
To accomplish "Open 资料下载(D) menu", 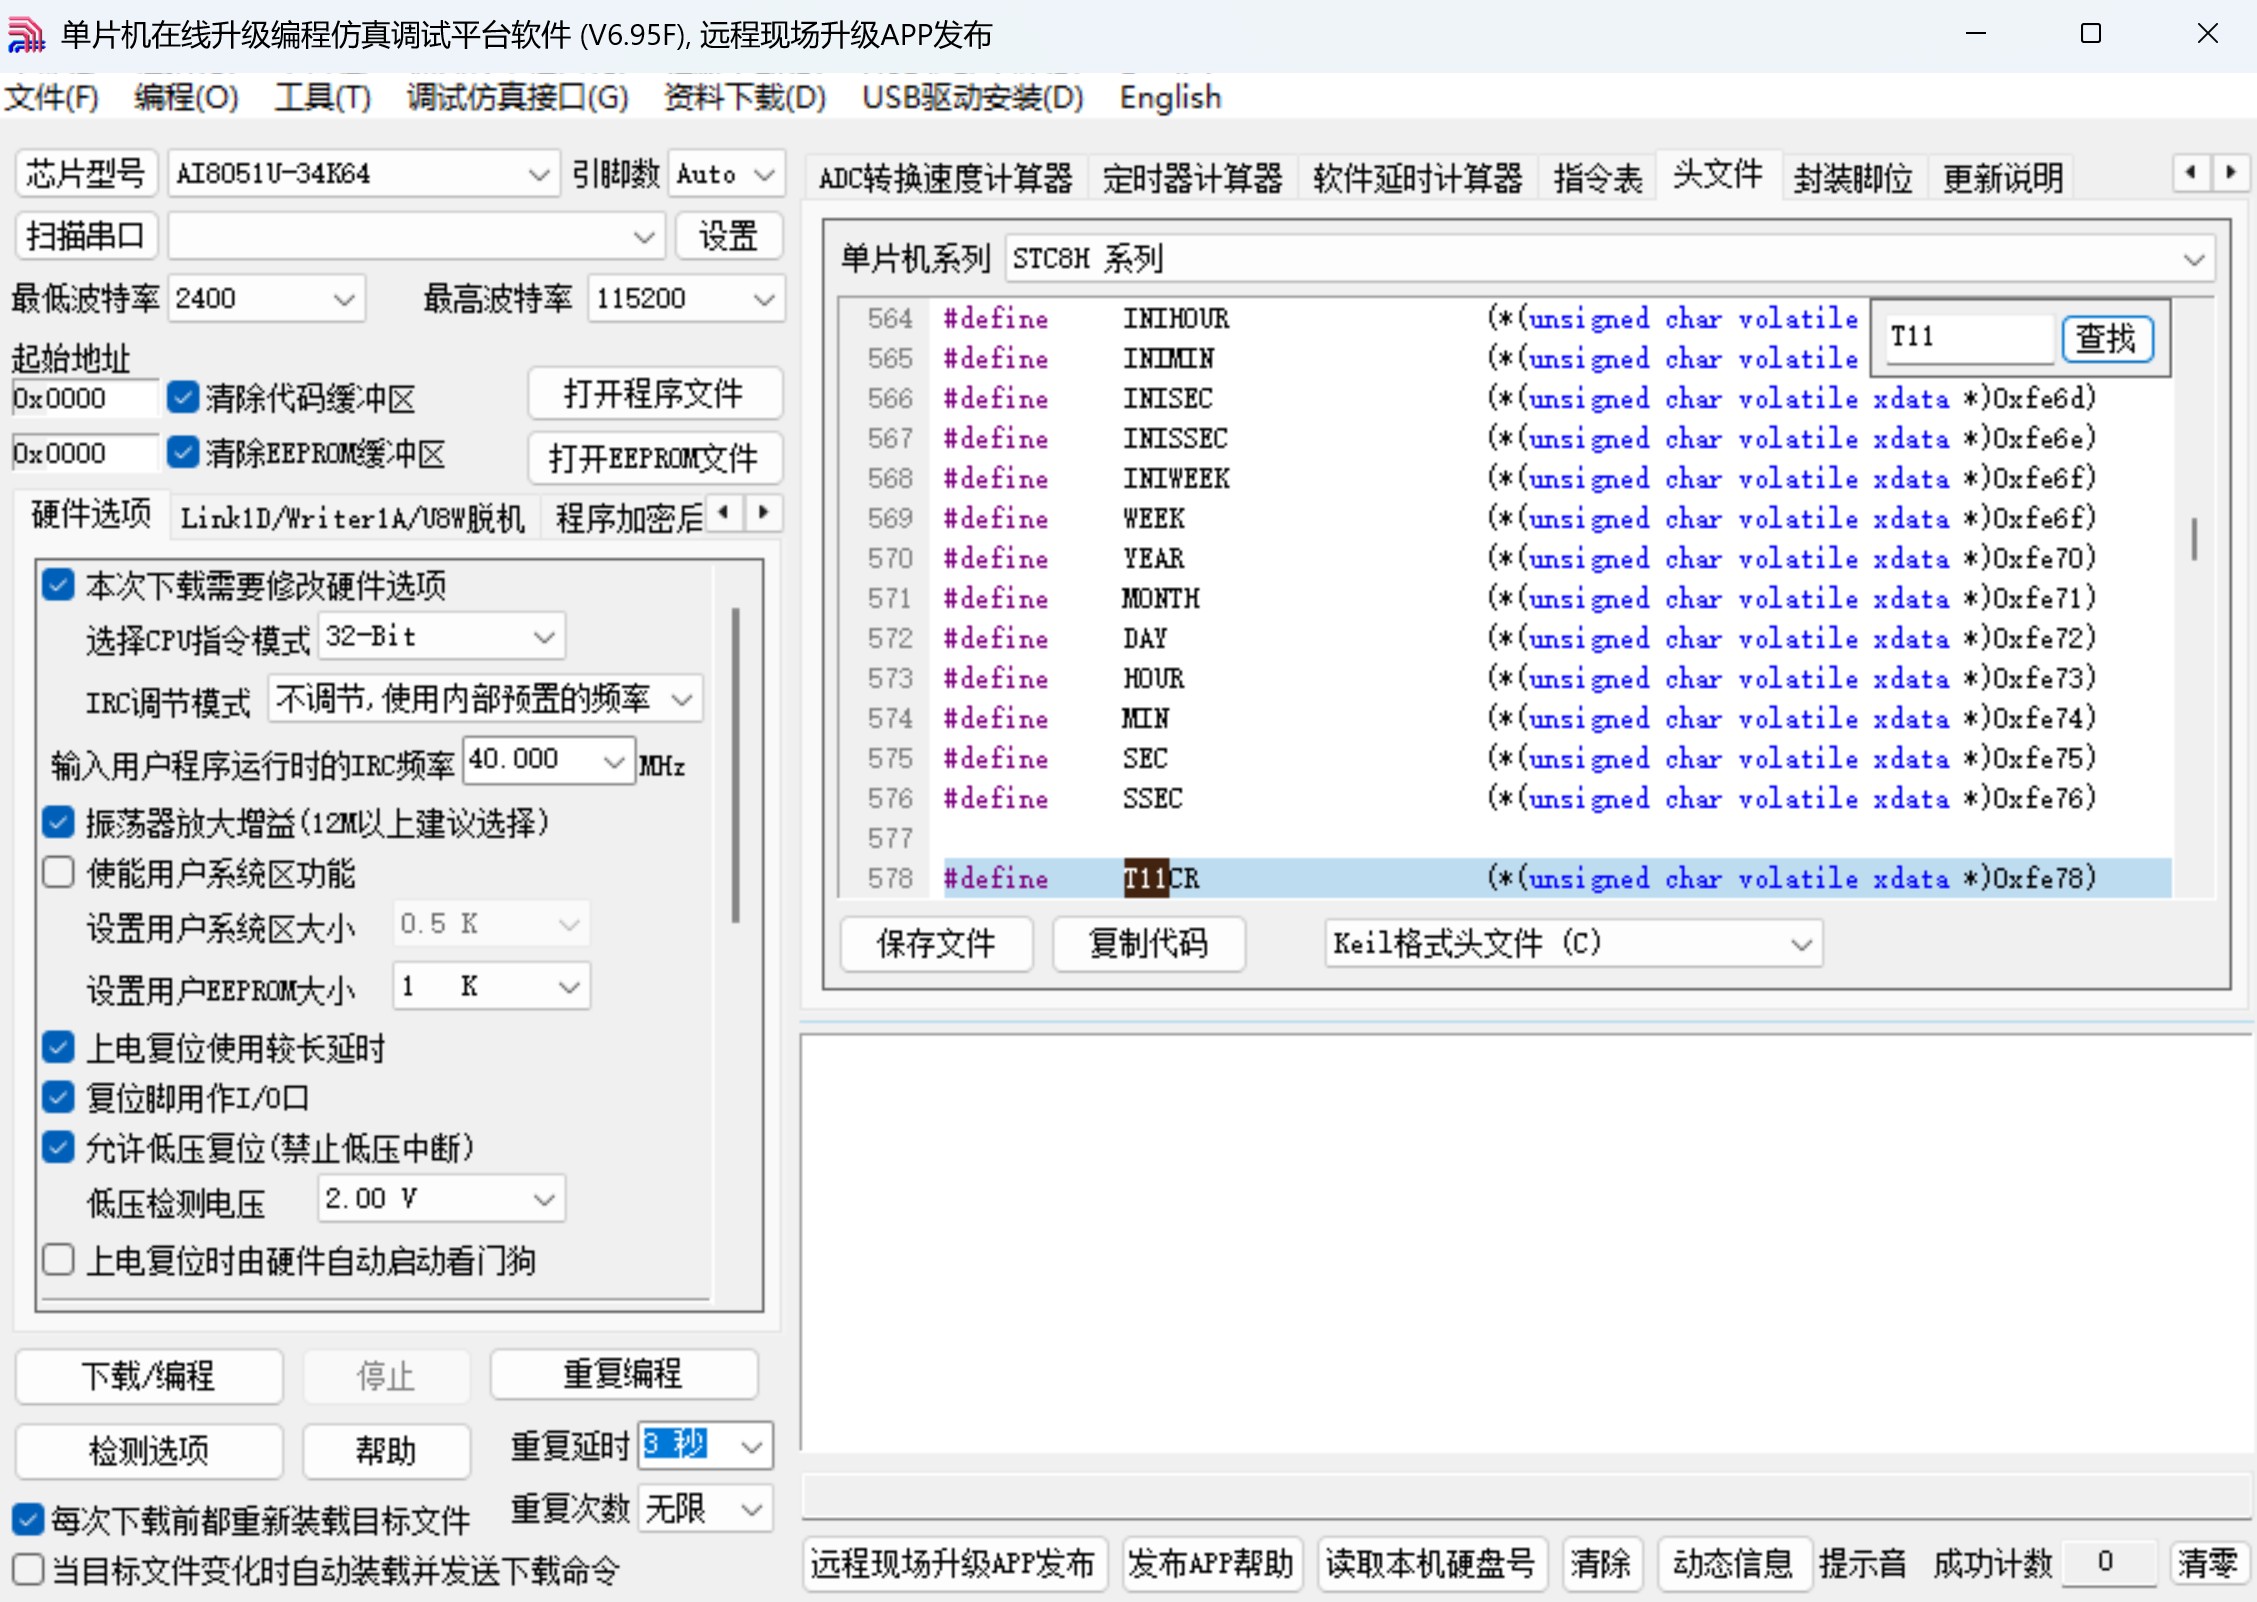I will 745,97.
